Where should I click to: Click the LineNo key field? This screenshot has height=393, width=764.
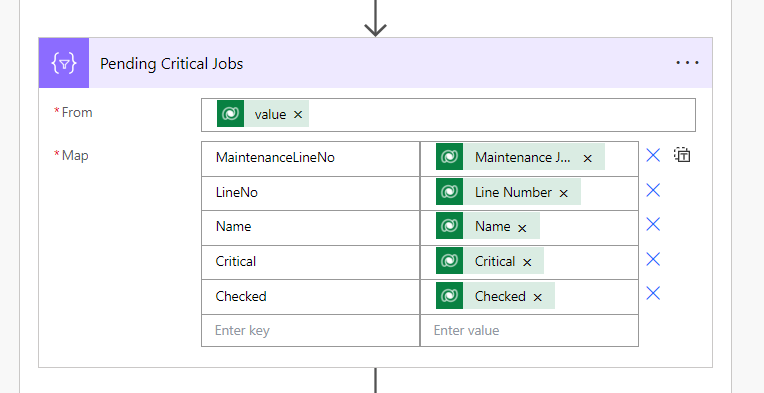click(x=310, y=193)
